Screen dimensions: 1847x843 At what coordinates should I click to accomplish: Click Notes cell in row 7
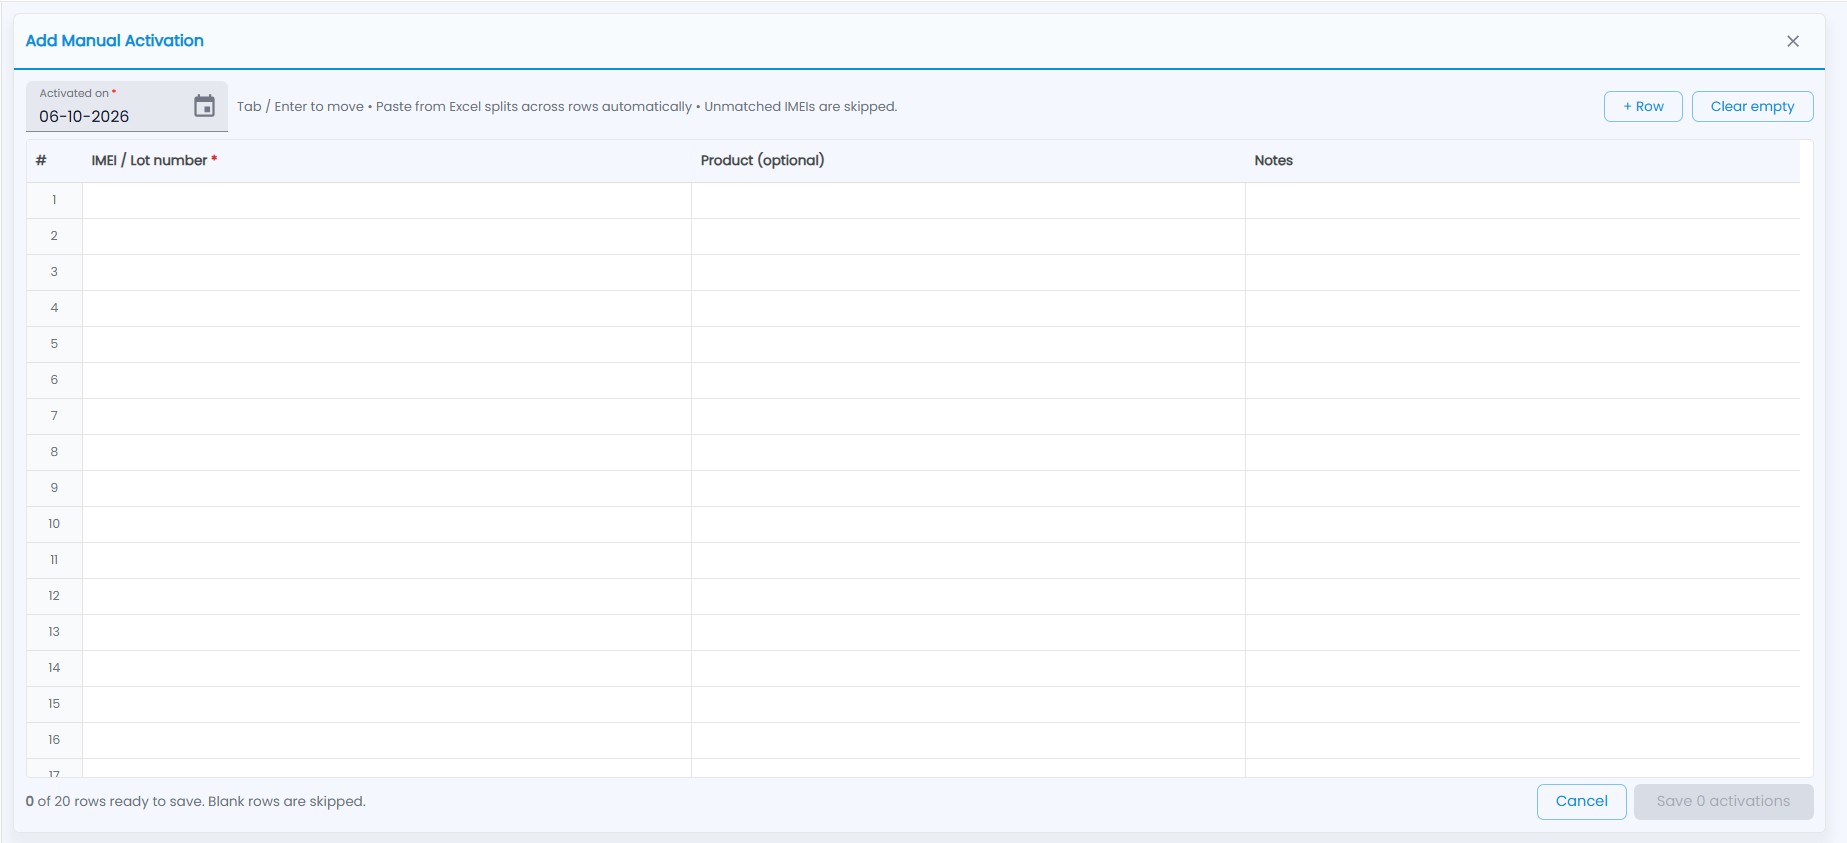(1523, 416)
